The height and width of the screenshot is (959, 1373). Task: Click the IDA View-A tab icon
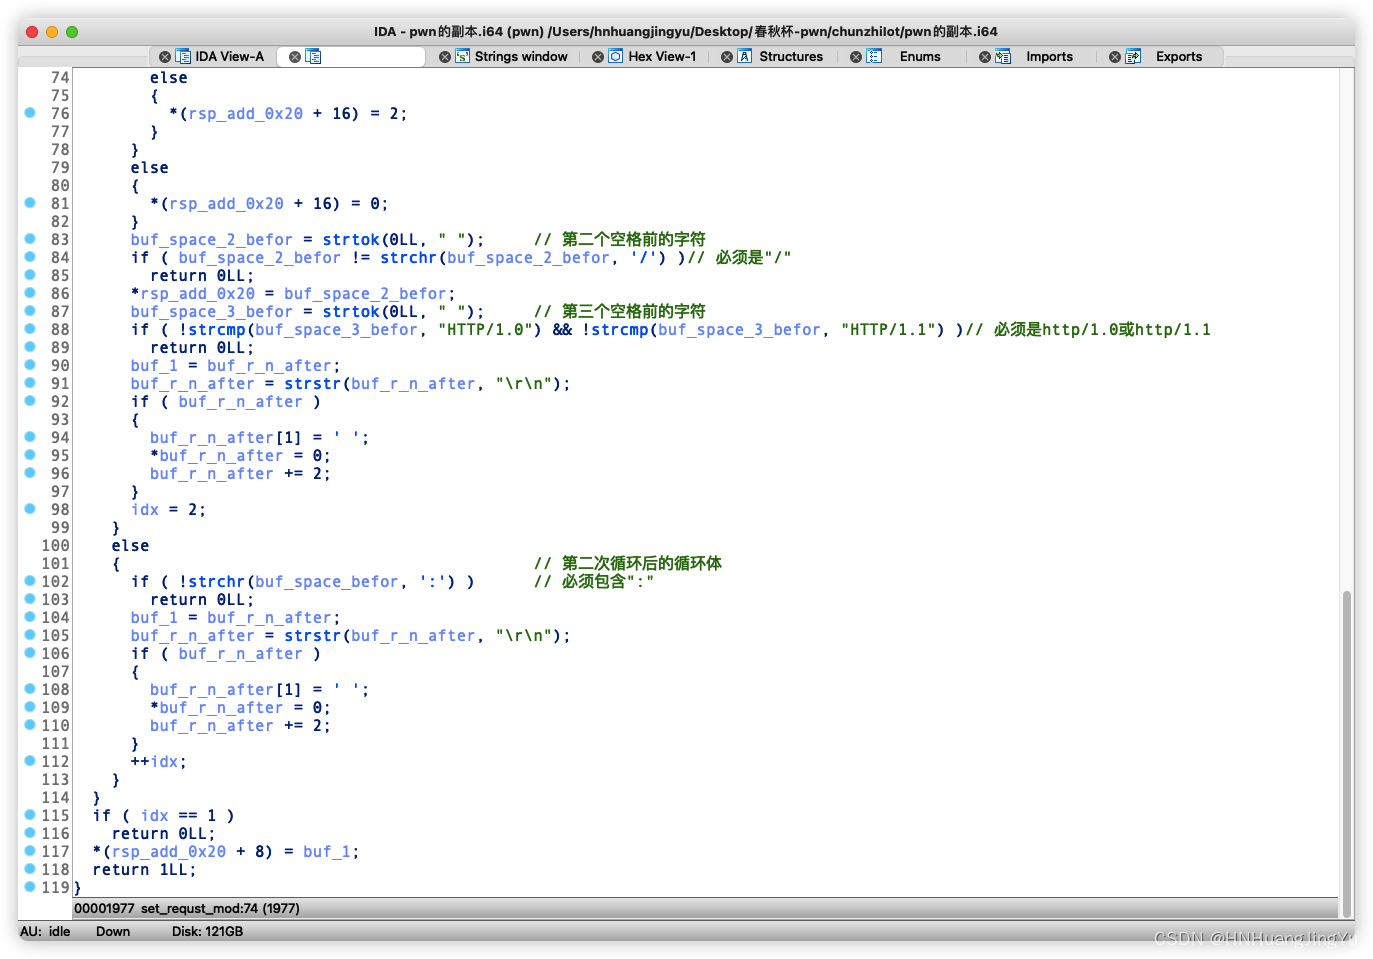pyautogui.click(x=183, y=57)
